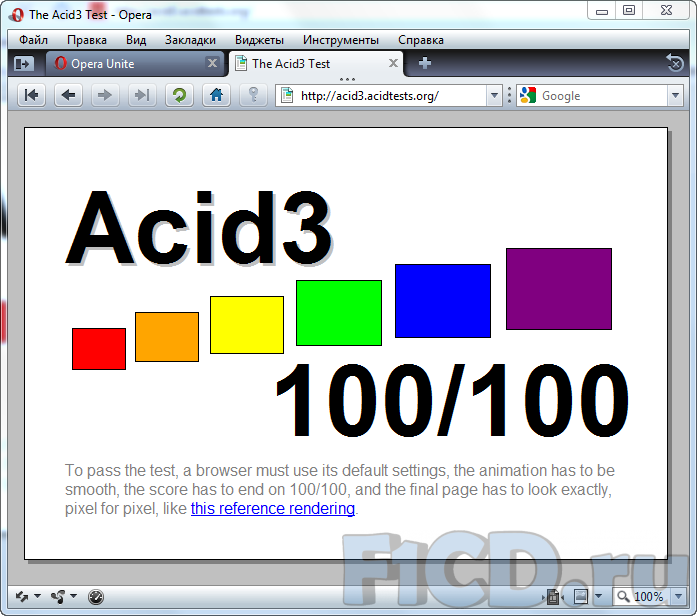The height and width of the screenshot is (616, 697).
Task: Click the purple Acid3 box
Action: [x=559, y=289]
